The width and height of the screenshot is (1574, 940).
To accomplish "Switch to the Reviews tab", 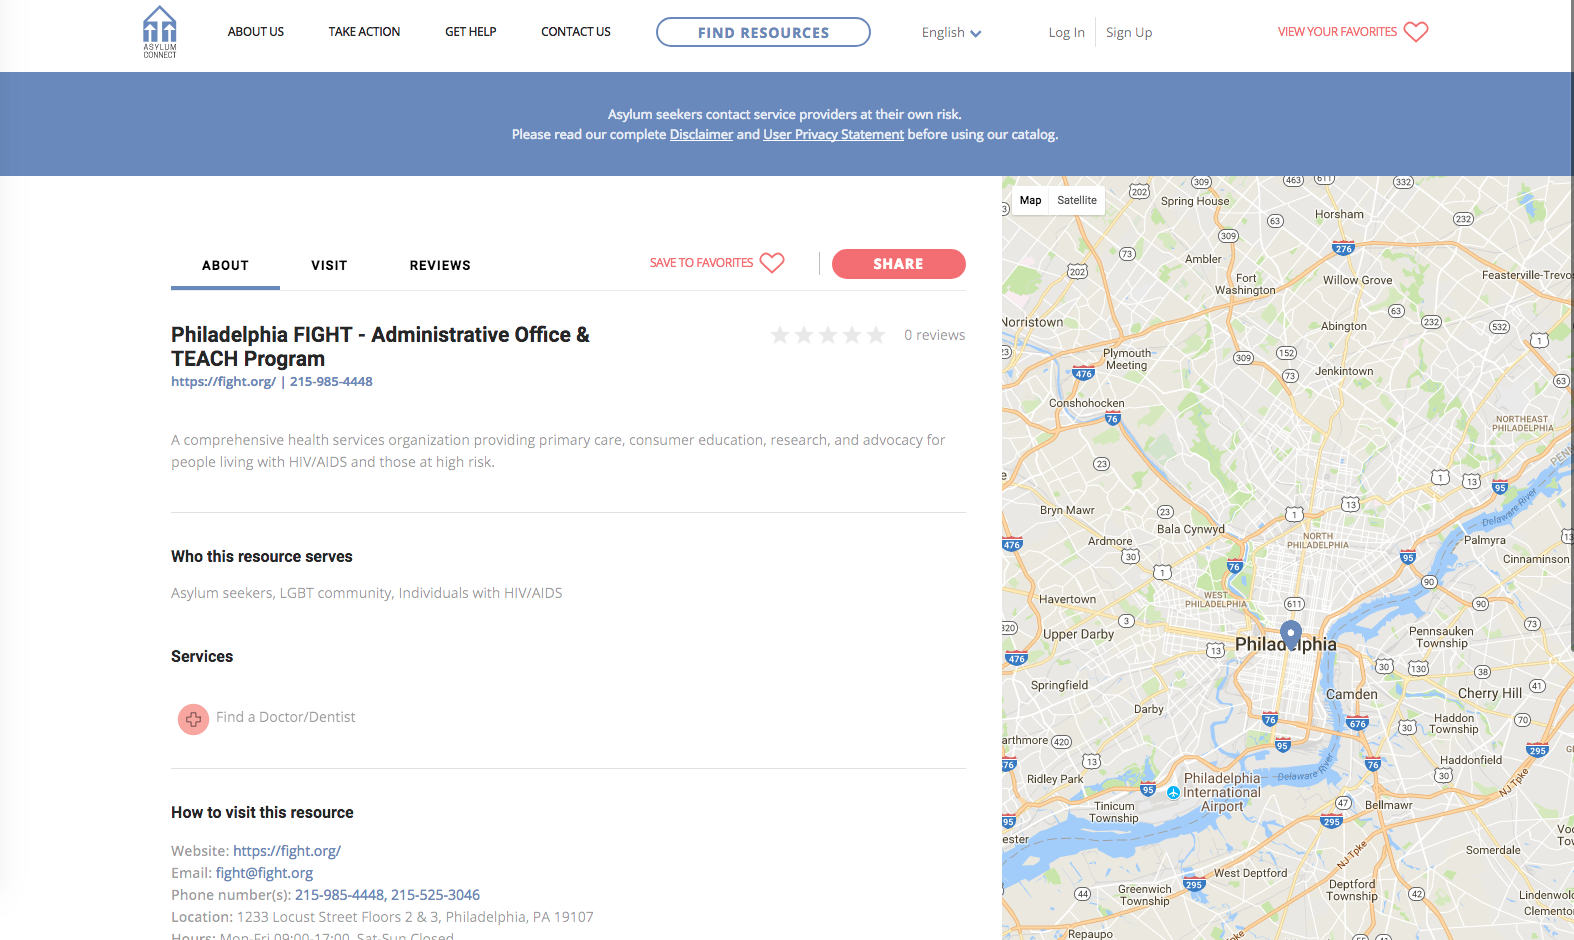I will [x=440, y=266].
